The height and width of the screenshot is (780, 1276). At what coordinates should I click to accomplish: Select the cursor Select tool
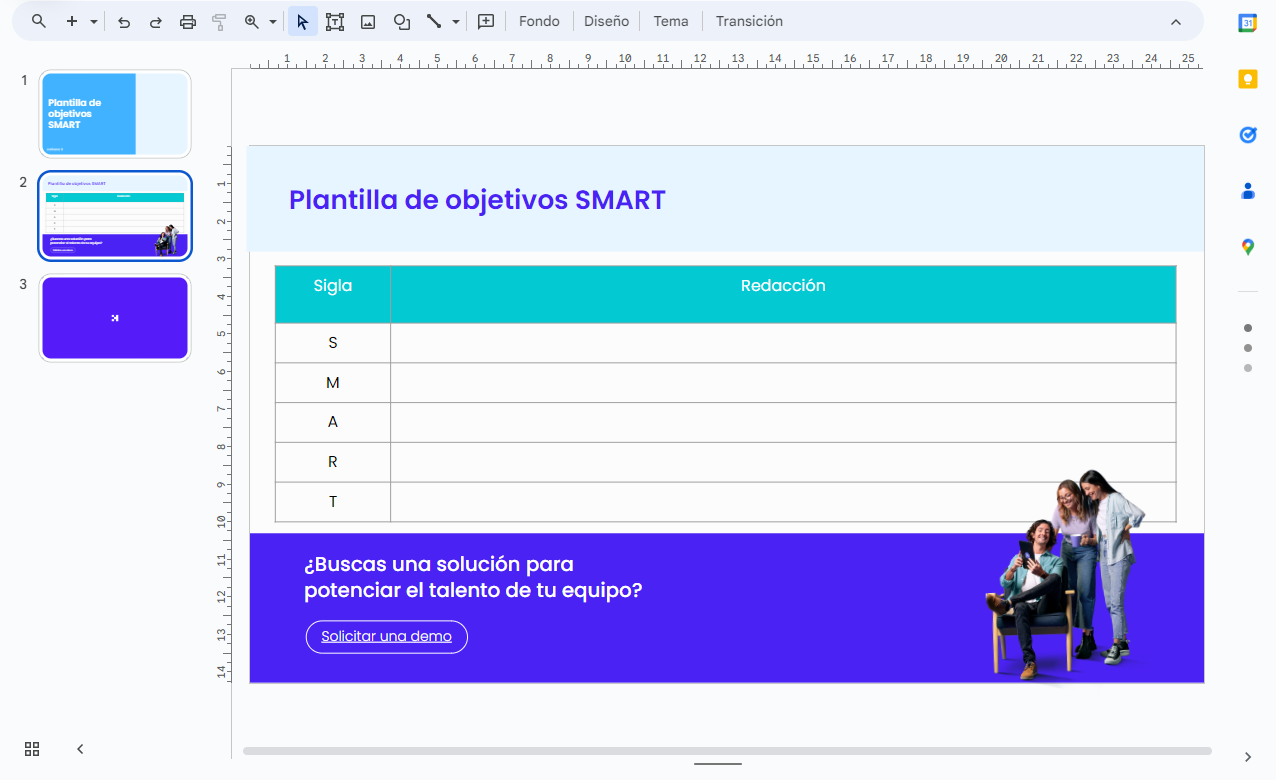pos(302,20)
